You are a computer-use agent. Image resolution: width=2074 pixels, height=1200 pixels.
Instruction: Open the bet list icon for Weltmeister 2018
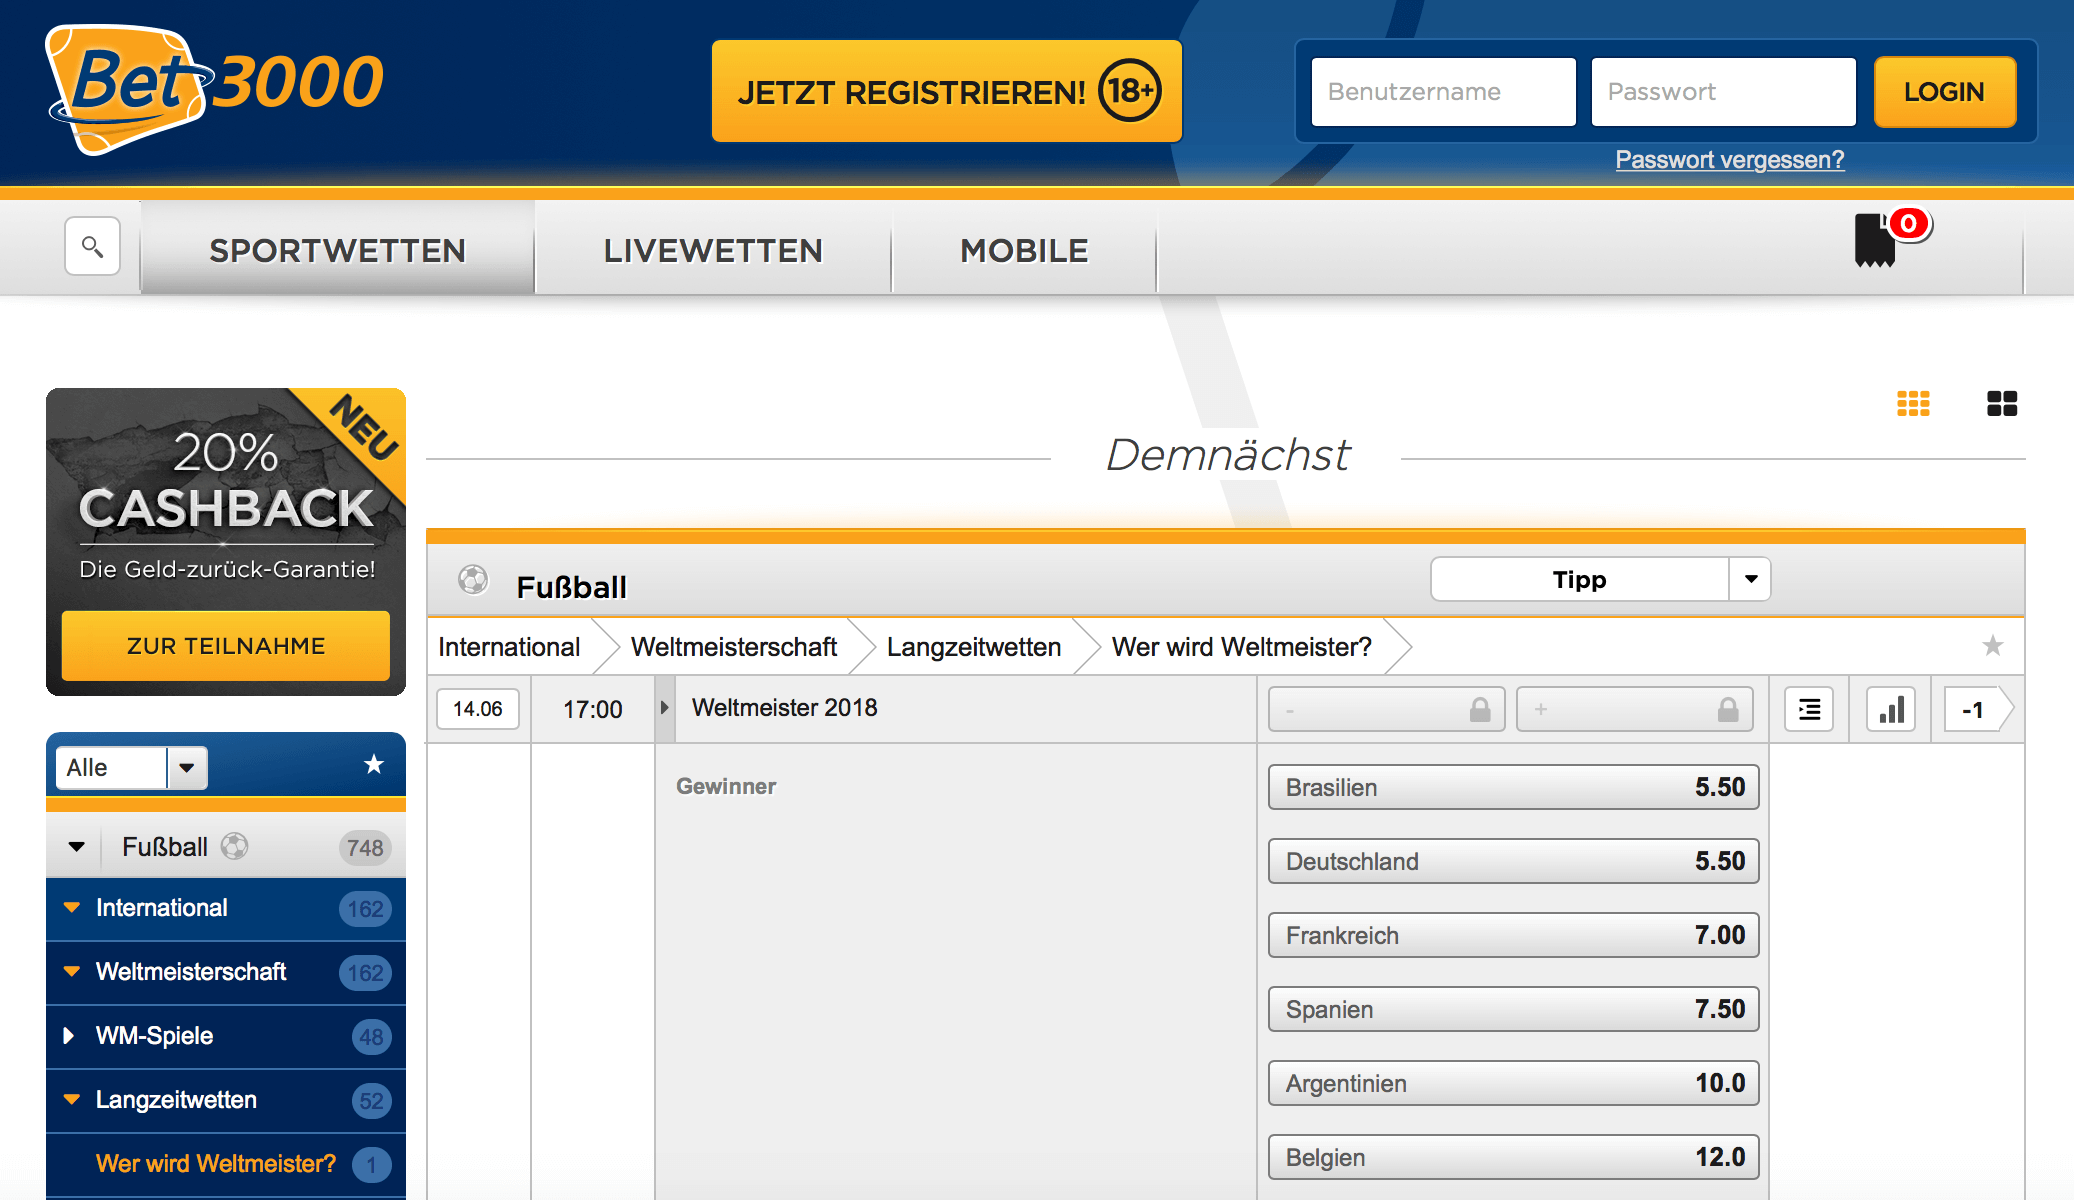1809,710
